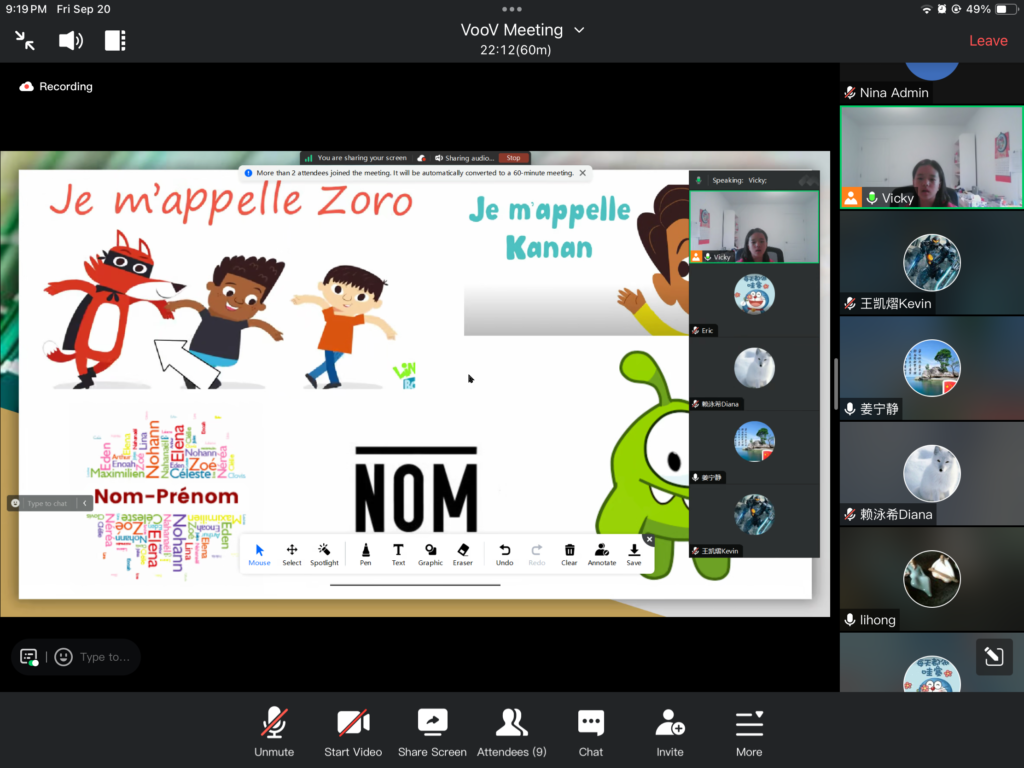Screen dimensions: 1024x768
Task: Tap the annotation pencil floating button
Action: point(993,656)
